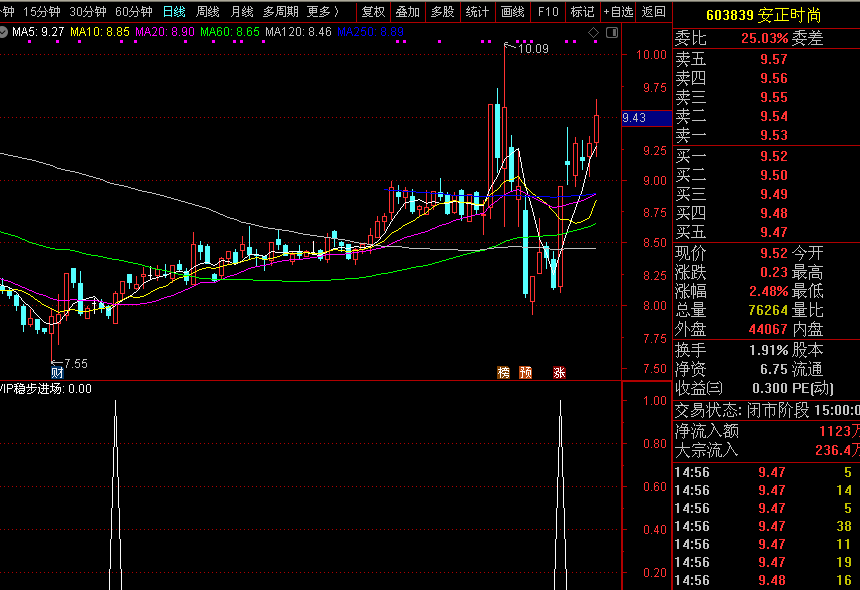The width and height of the screenshot is (860, 590).
Task: Click the MA250 indicator label
Action: pyautogui.click(x=370, y=32)
